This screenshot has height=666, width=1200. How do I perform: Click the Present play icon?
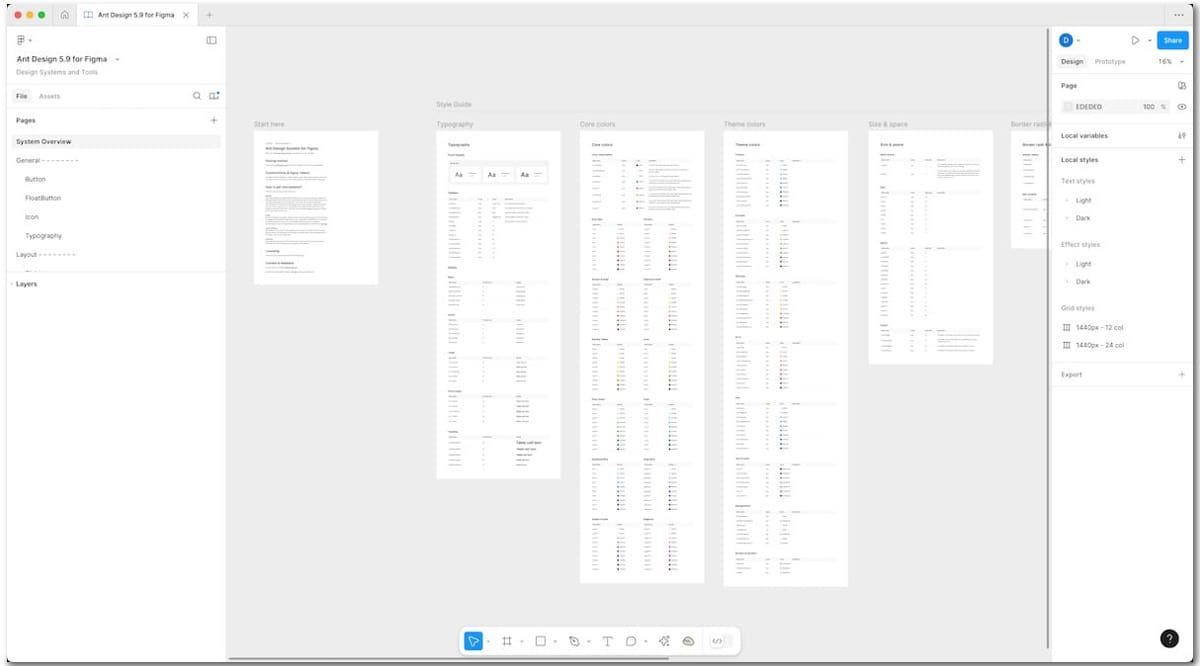pyautogui.click(x=1135, y=40)
